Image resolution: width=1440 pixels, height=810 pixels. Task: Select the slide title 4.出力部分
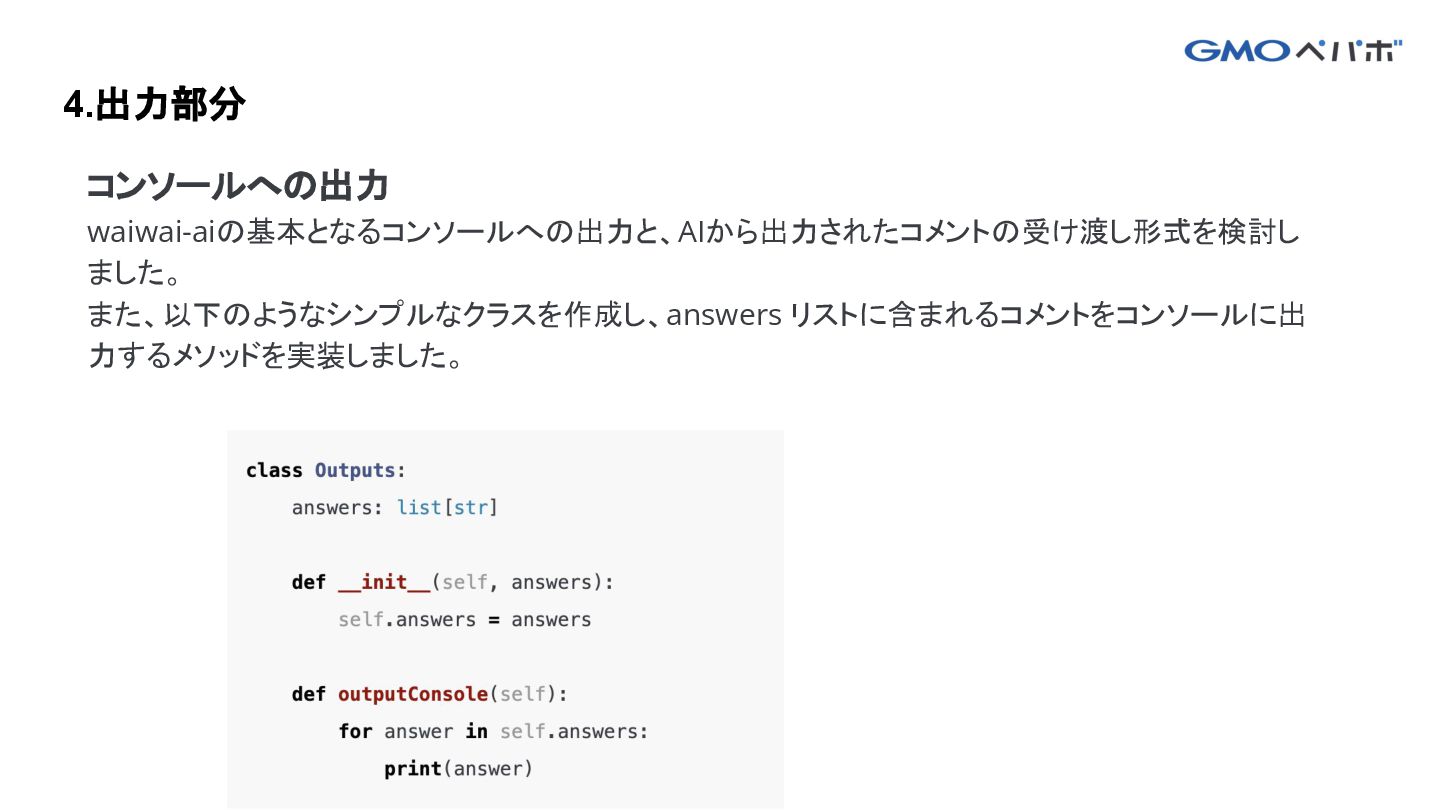coord(154,104)
